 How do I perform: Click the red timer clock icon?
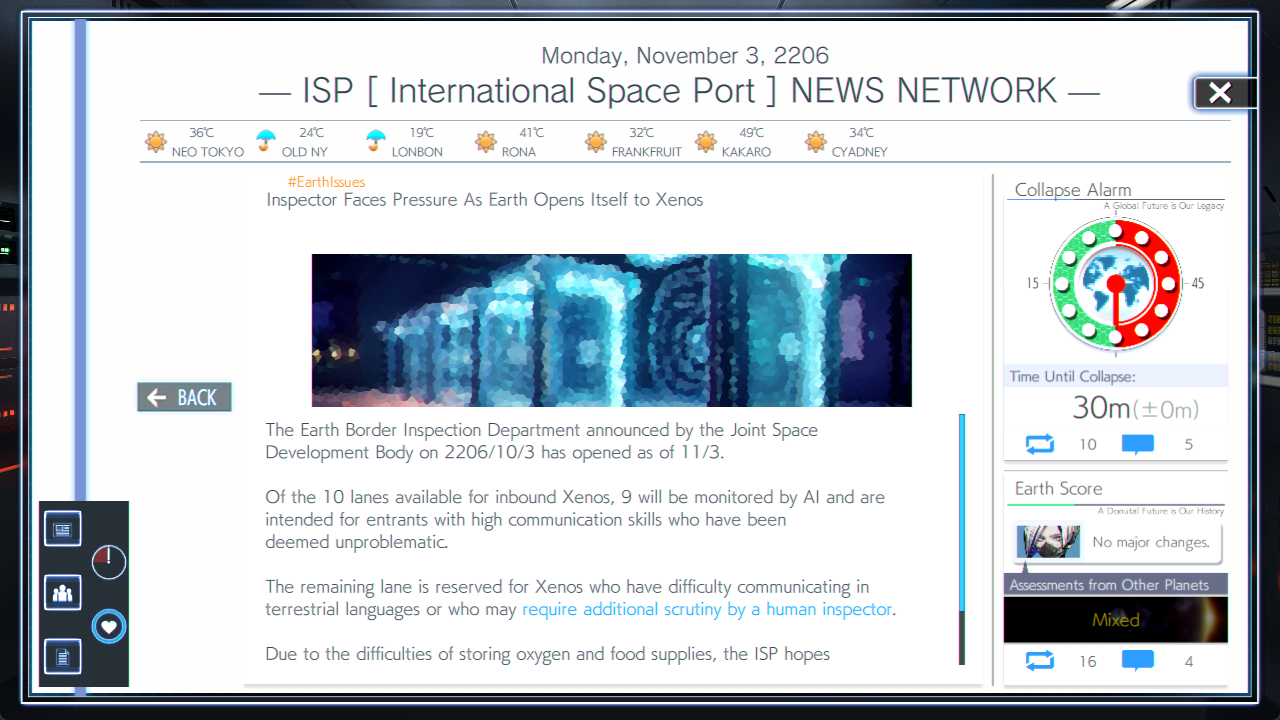[109, 562]
